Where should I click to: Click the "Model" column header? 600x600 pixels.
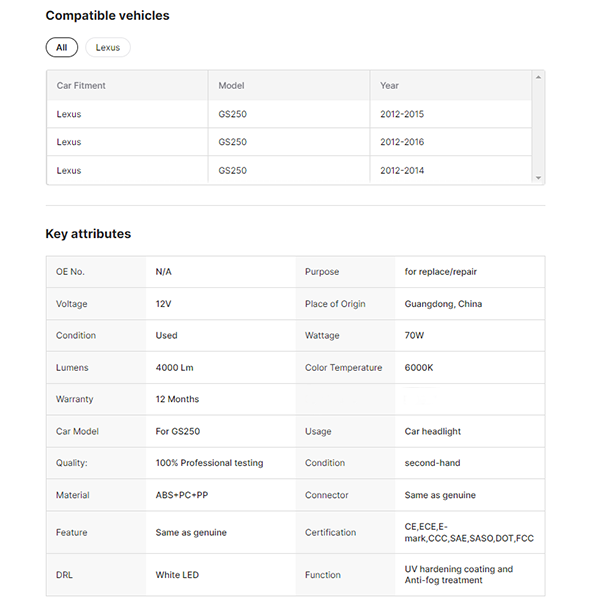point(231,86)
